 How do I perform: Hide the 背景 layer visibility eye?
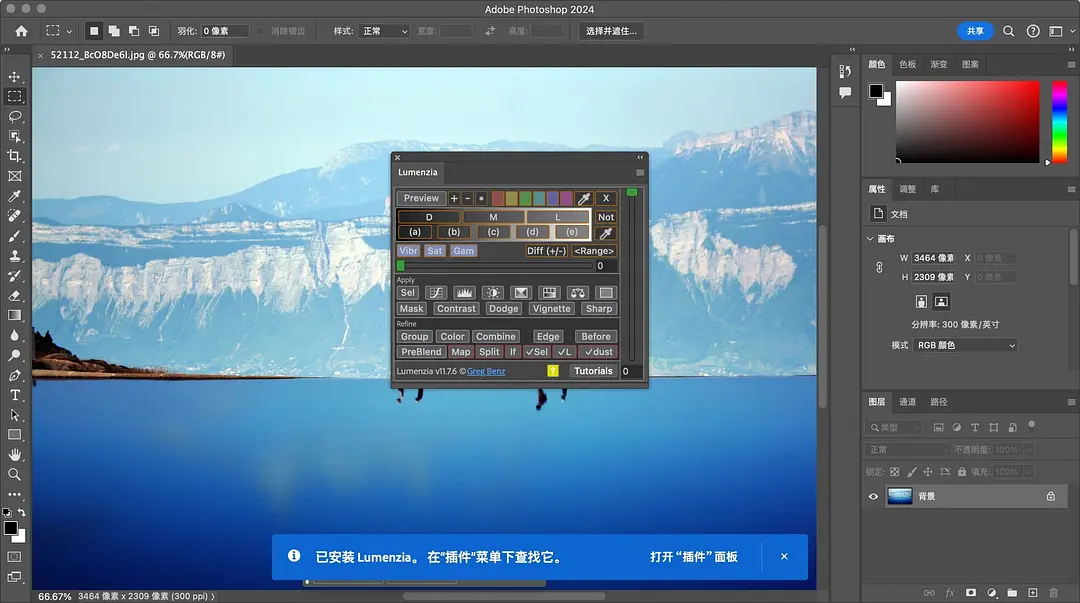point(873,495)
